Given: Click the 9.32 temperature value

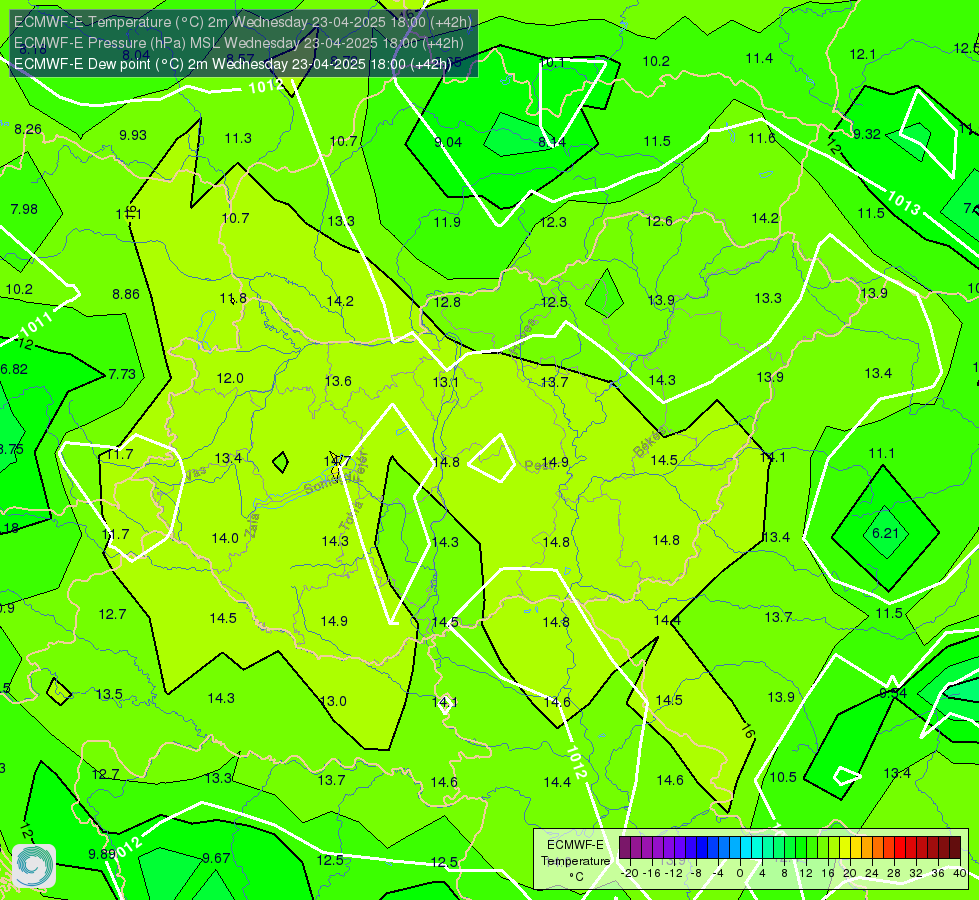Looking at the screenshot, I should click(x=867, y=134).
